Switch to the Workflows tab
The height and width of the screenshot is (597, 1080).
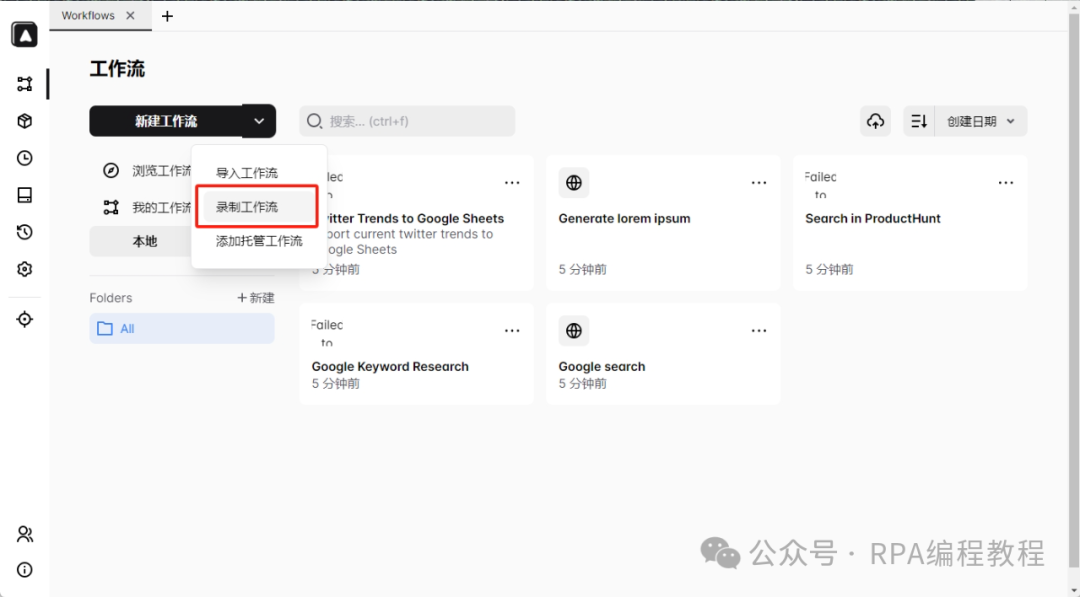[88, 16]
